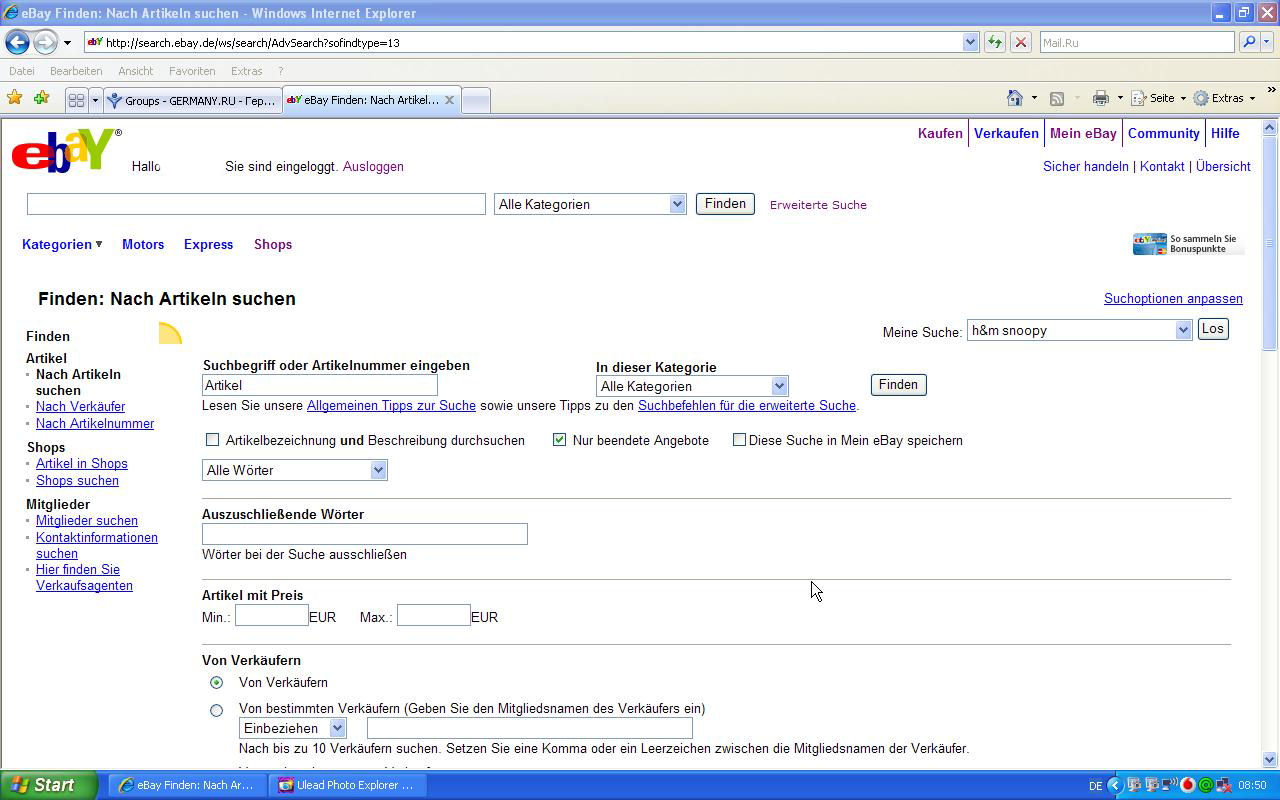1280x800 pixels.
Task: Click the Max. price input field
Action: pyautogui.click(x=433, y=615)
